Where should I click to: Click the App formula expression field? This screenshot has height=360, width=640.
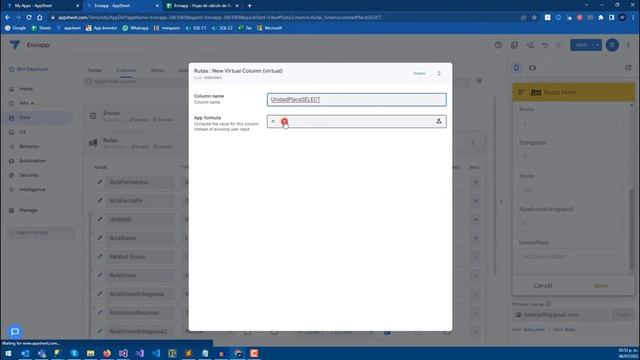(x=356, y=121)
